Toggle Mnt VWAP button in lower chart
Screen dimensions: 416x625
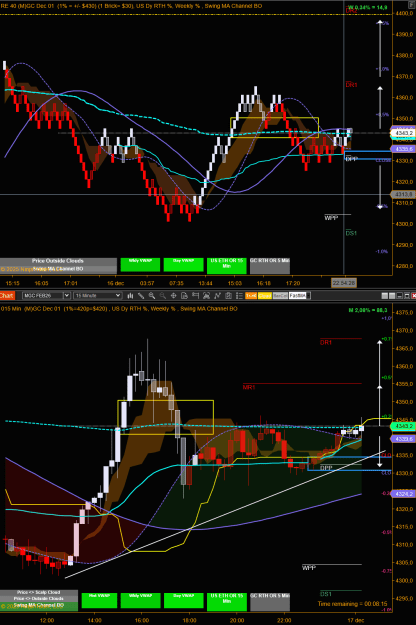[x=99, y=600]
